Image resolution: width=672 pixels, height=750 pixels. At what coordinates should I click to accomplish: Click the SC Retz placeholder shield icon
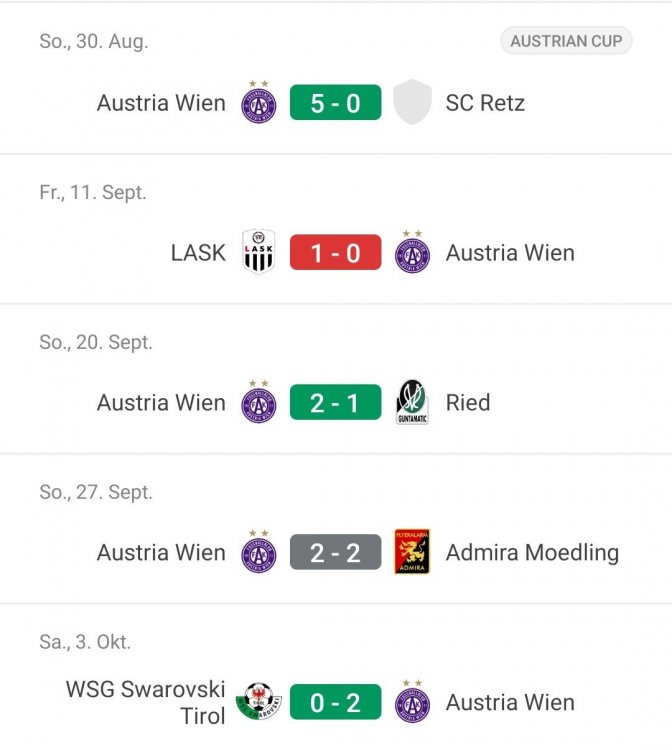pos(412,102)
